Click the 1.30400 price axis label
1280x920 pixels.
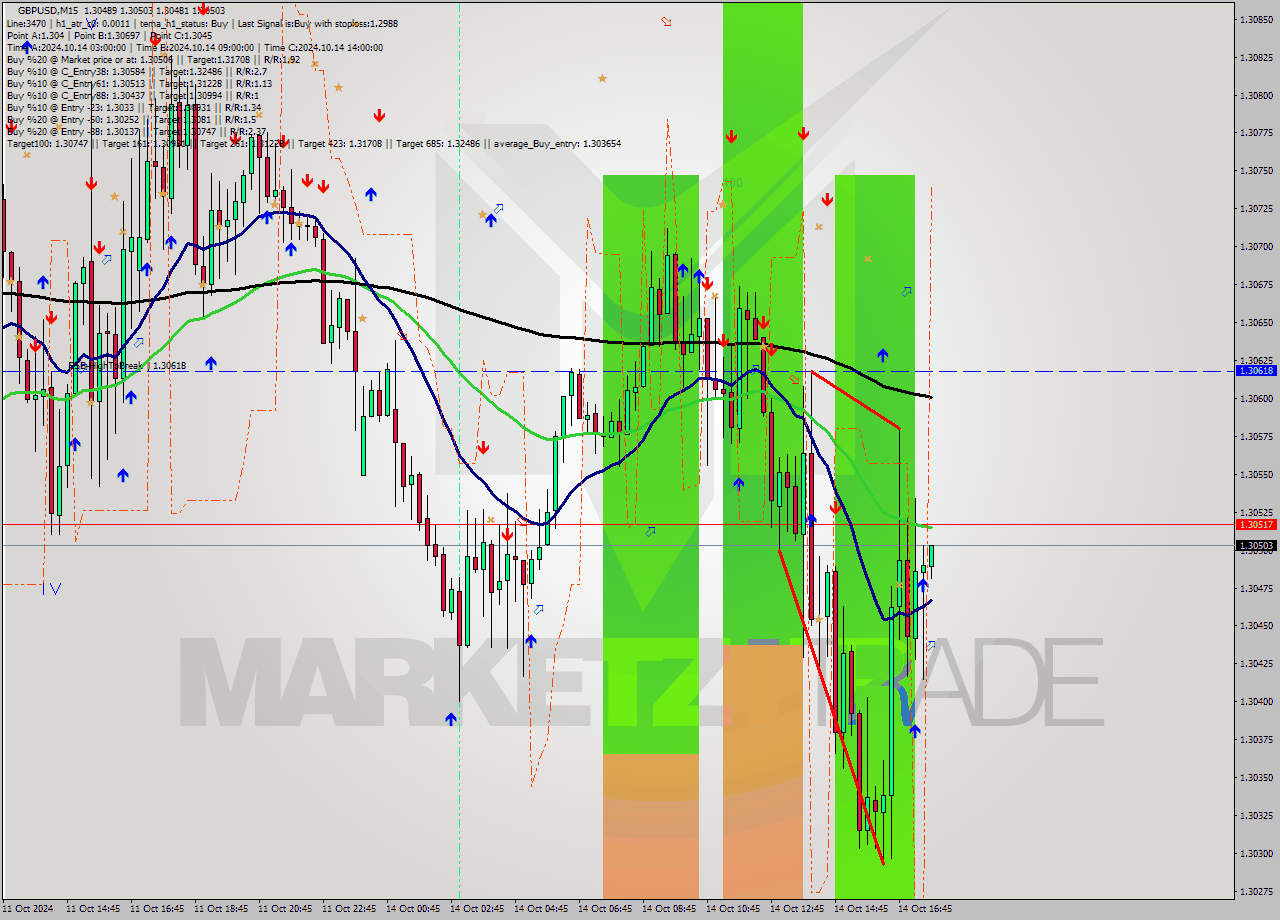coord(1256,701)
